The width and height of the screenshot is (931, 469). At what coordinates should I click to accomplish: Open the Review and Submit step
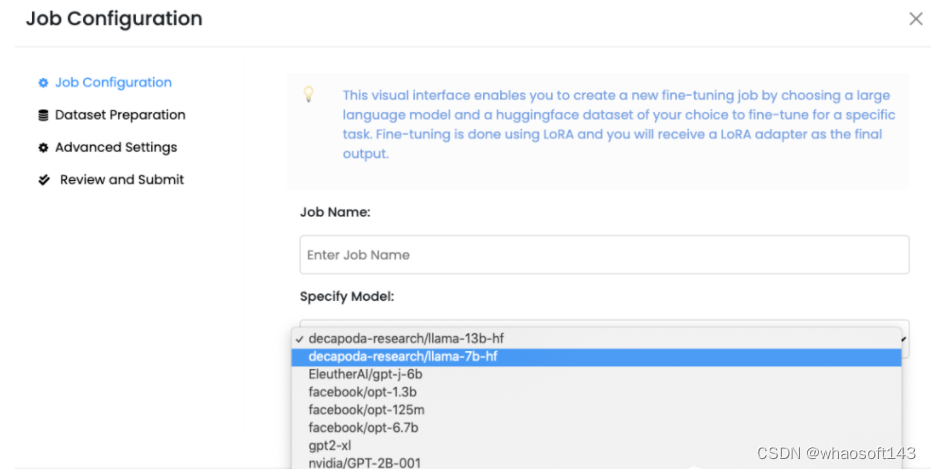[x=122, y=179]
